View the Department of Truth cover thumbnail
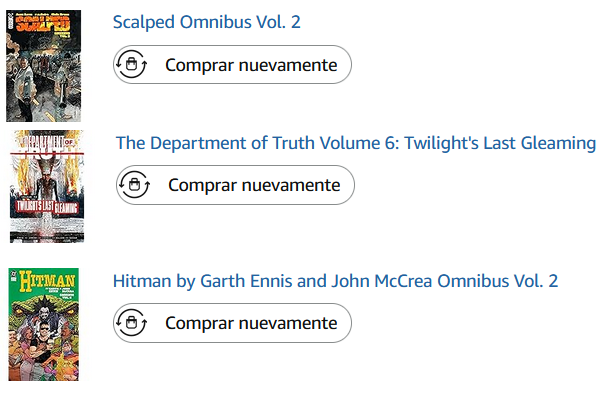The image size is (601, 400). (x=47, y=186)
